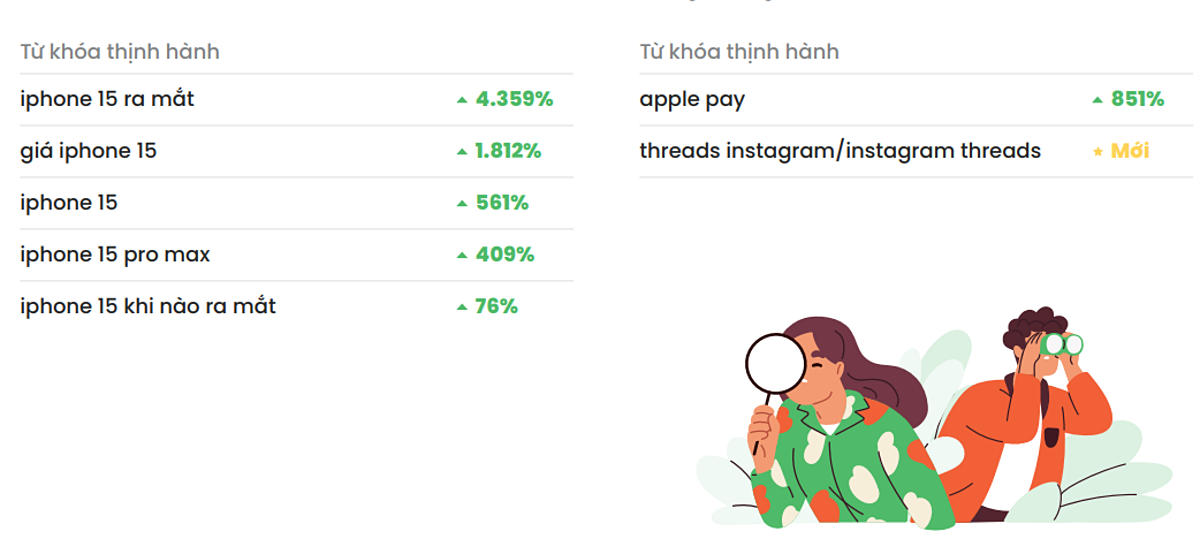Click the yellow "Mới" label
Viewport: 1200px width, 539px height.
[1130, 151]
